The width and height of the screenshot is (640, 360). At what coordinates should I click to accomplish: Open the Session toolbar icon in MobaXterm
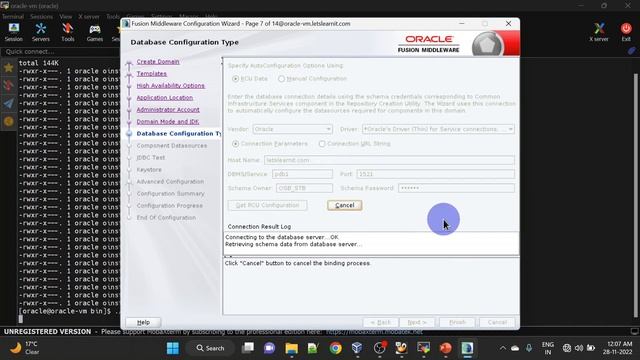pos(13,32)
